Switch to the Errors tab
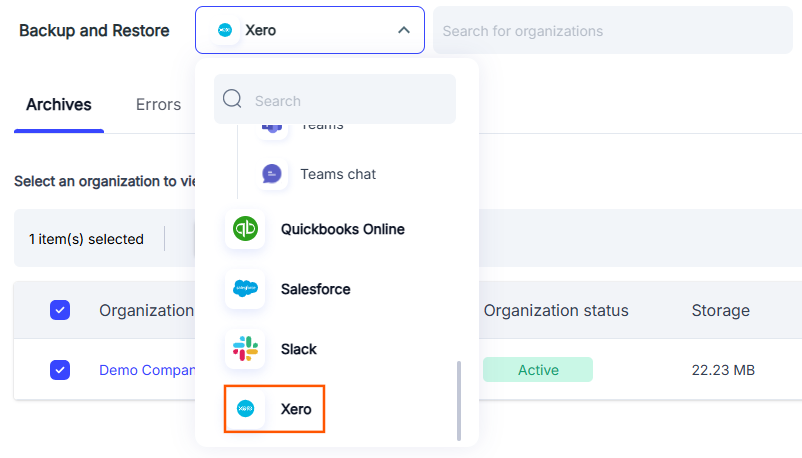802x458 pixels. [158, 104]
